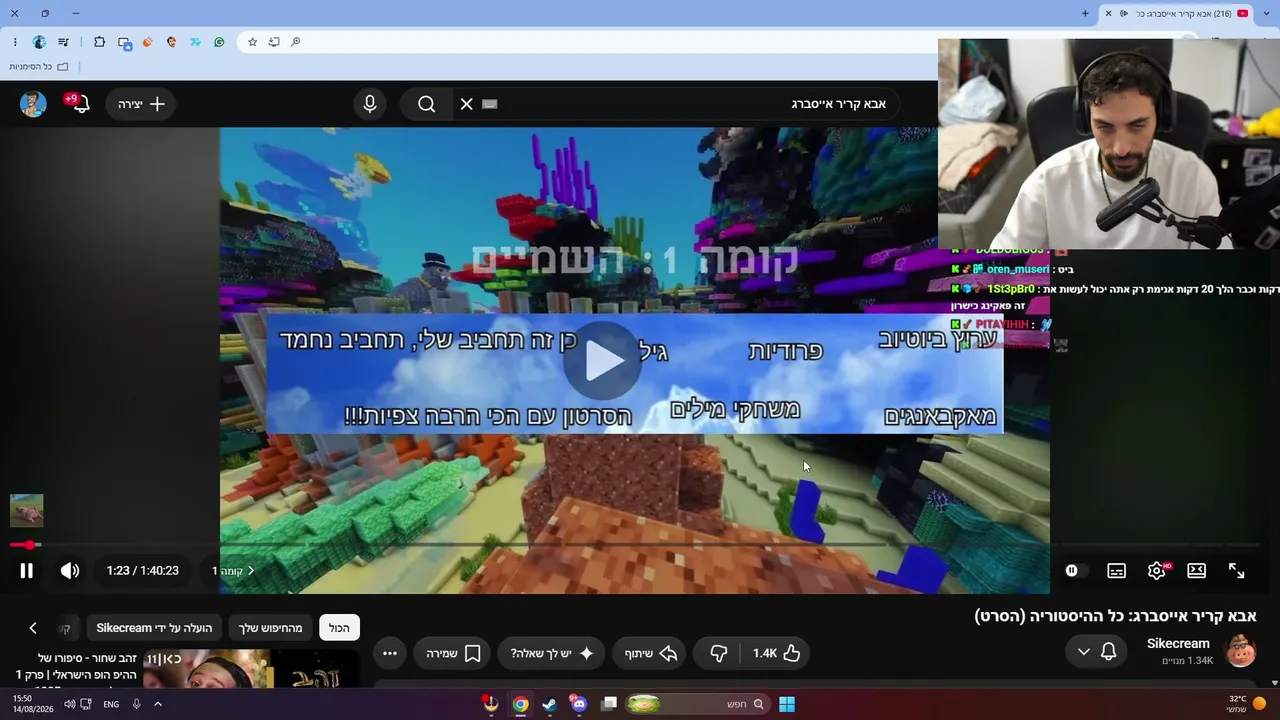The width and height of the screenshot is (1280, 720).
Task: Open the chapter label קומה 1
Action: point(233,571)
